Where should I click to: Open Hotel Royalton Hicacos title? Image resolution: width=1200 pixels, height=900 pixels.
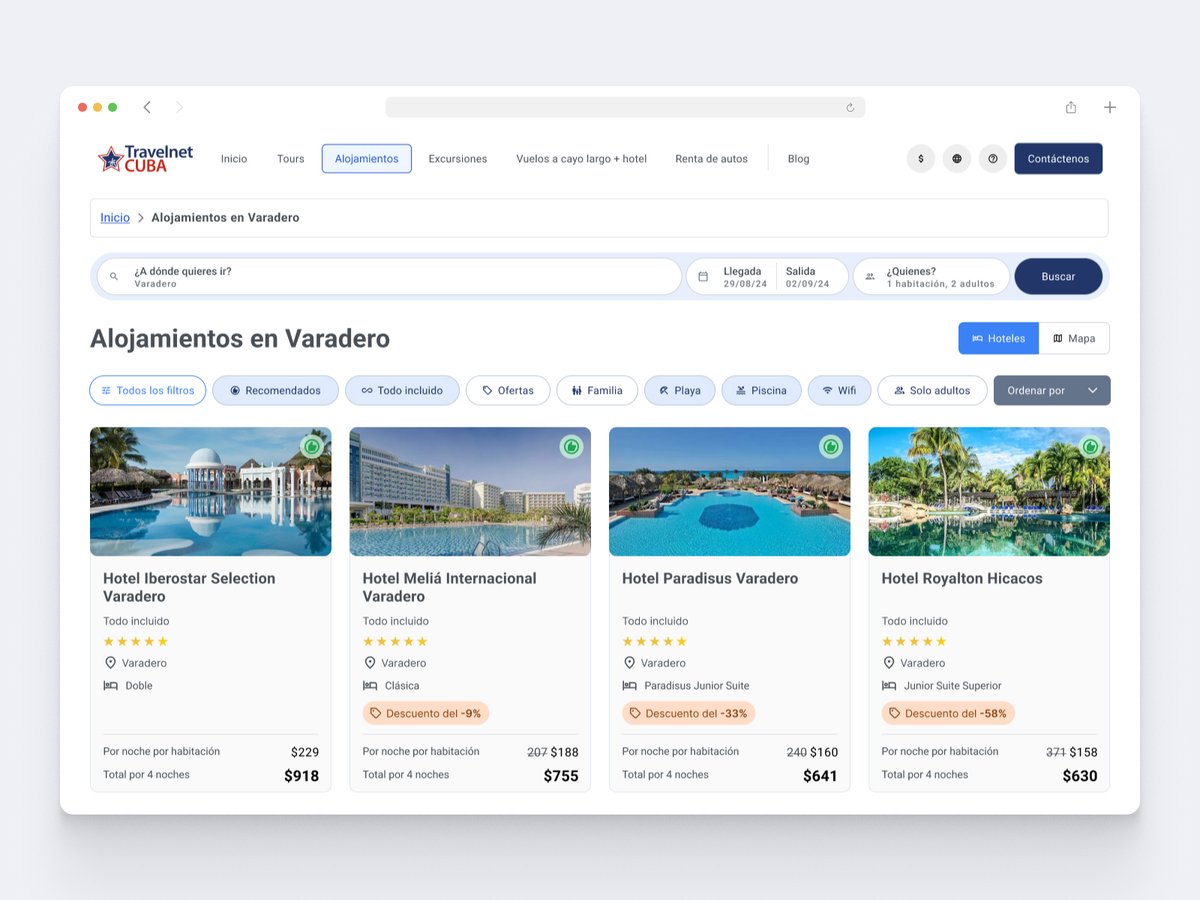click(962, 578)
